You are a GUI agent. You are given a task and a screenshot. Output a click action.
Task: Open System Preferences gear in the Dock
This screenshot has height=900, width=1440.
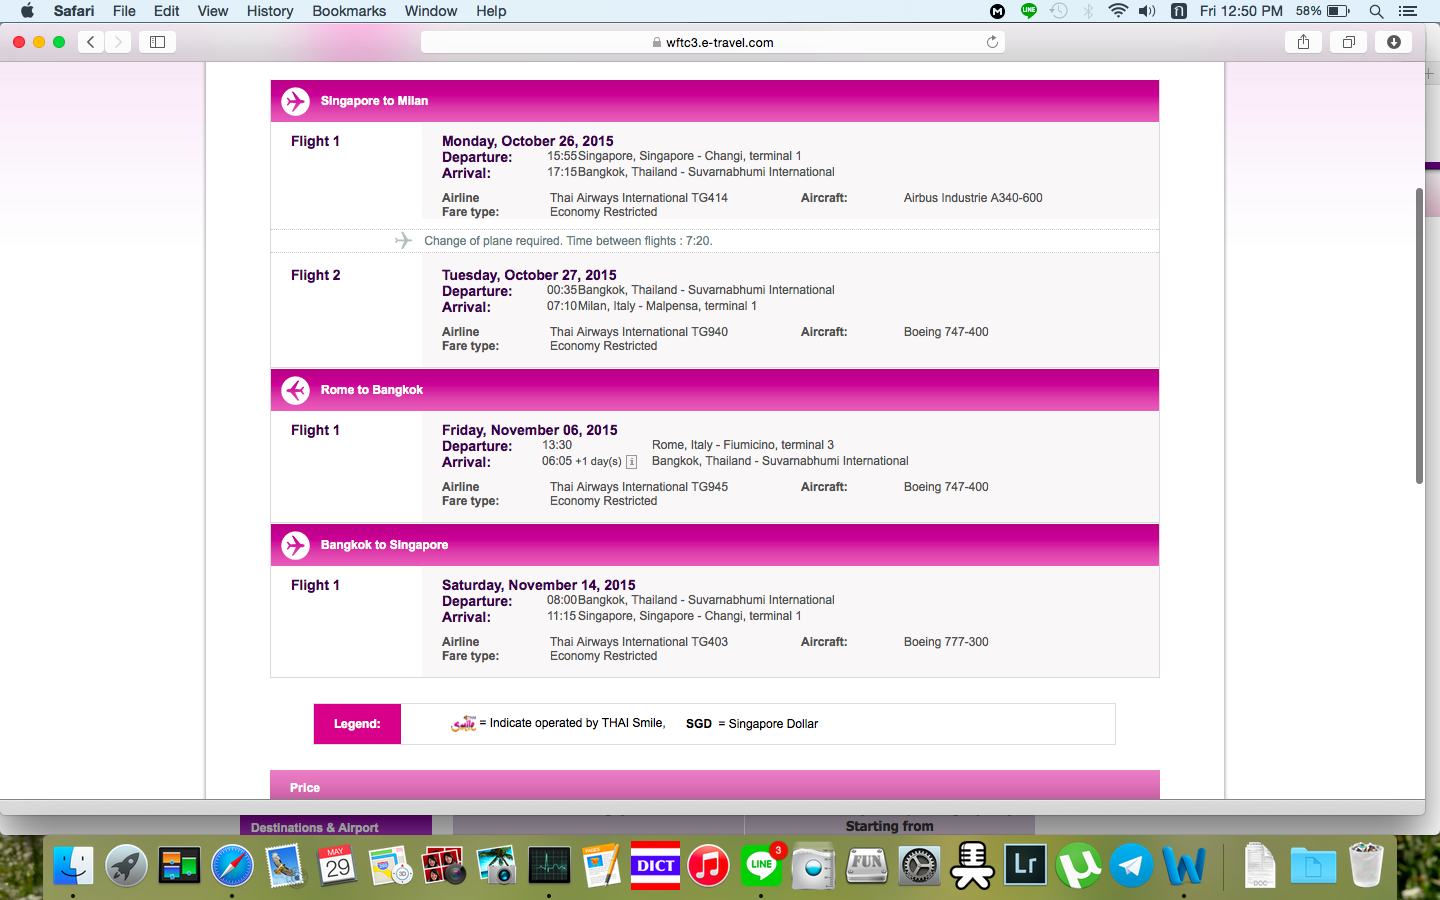919,866
